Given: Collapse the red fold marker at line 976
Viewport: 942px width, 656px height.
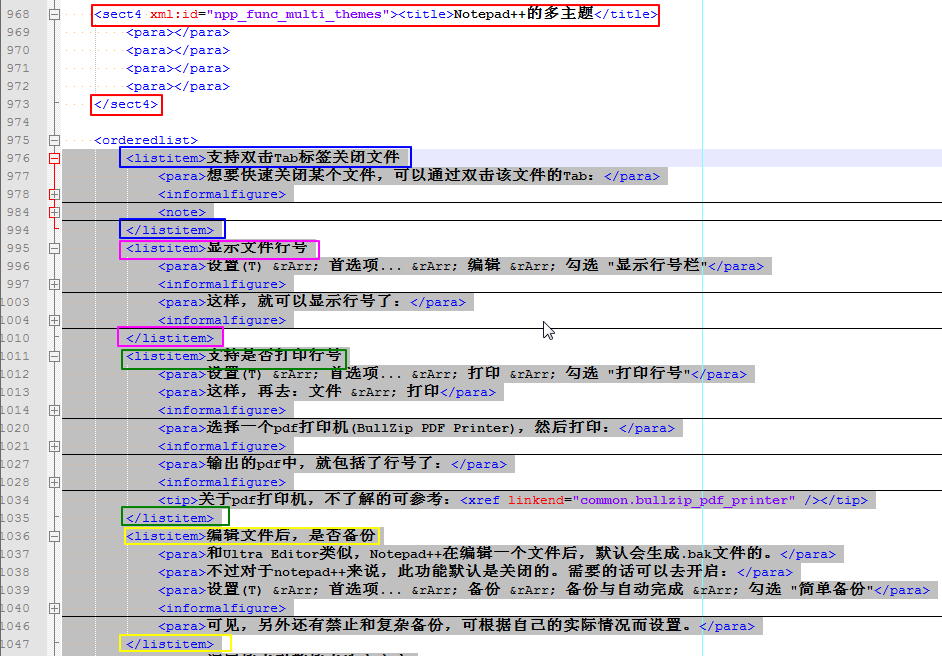Looking at the screenshot, I should 54,158.
